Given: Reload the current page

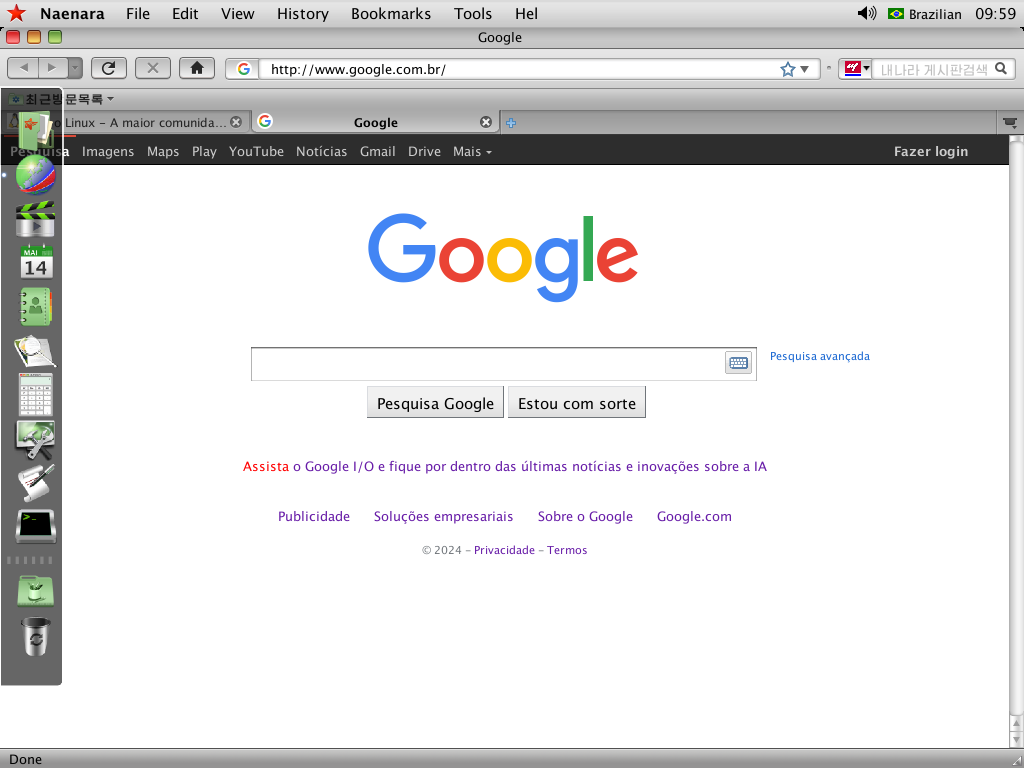Looking at the screenshot, I should (108, 68).
